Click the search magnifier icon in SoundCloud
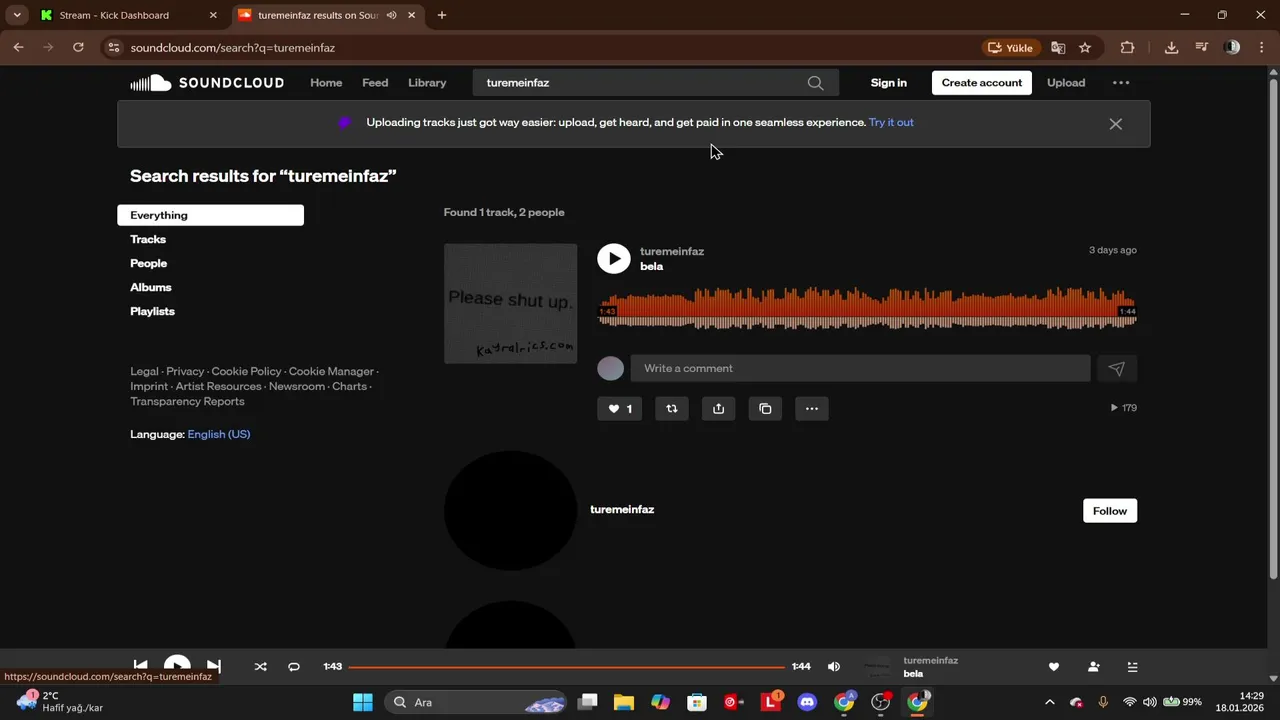The width and height of the screenshot is (1280, 720). [x=816, y=83]
